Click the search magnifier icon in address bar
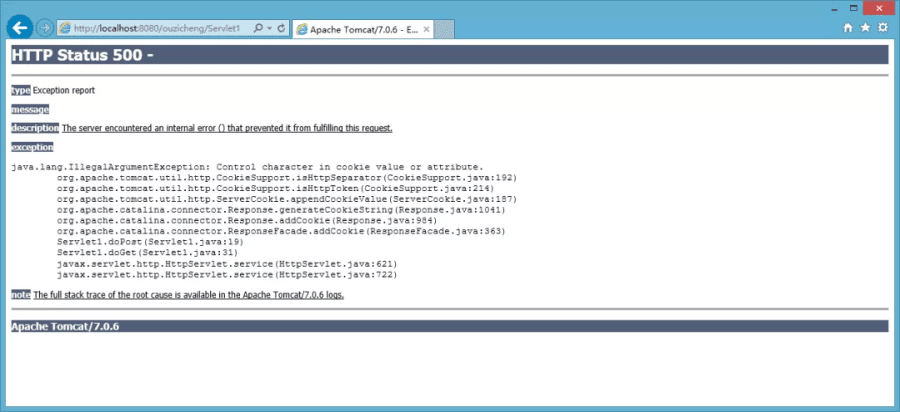 (258, 28)
